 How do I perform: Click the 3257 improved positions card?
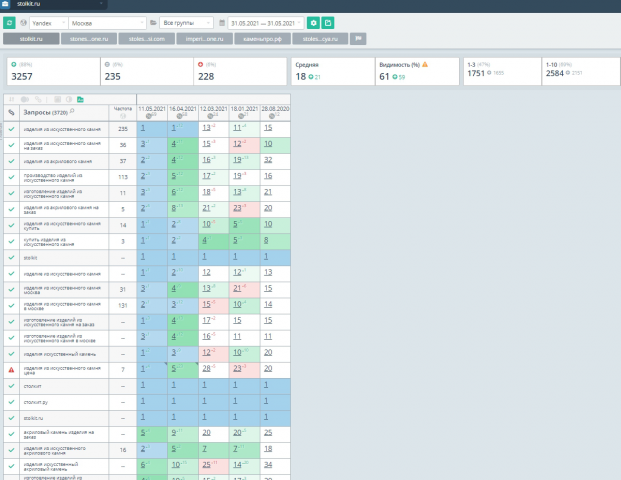coord(53,71)
